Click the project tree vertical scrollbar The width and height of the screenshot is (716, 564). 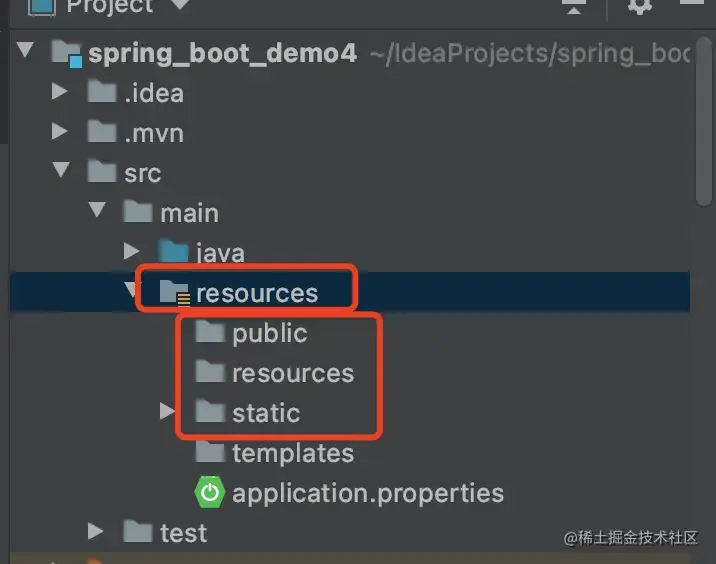(x=704, y=121)
